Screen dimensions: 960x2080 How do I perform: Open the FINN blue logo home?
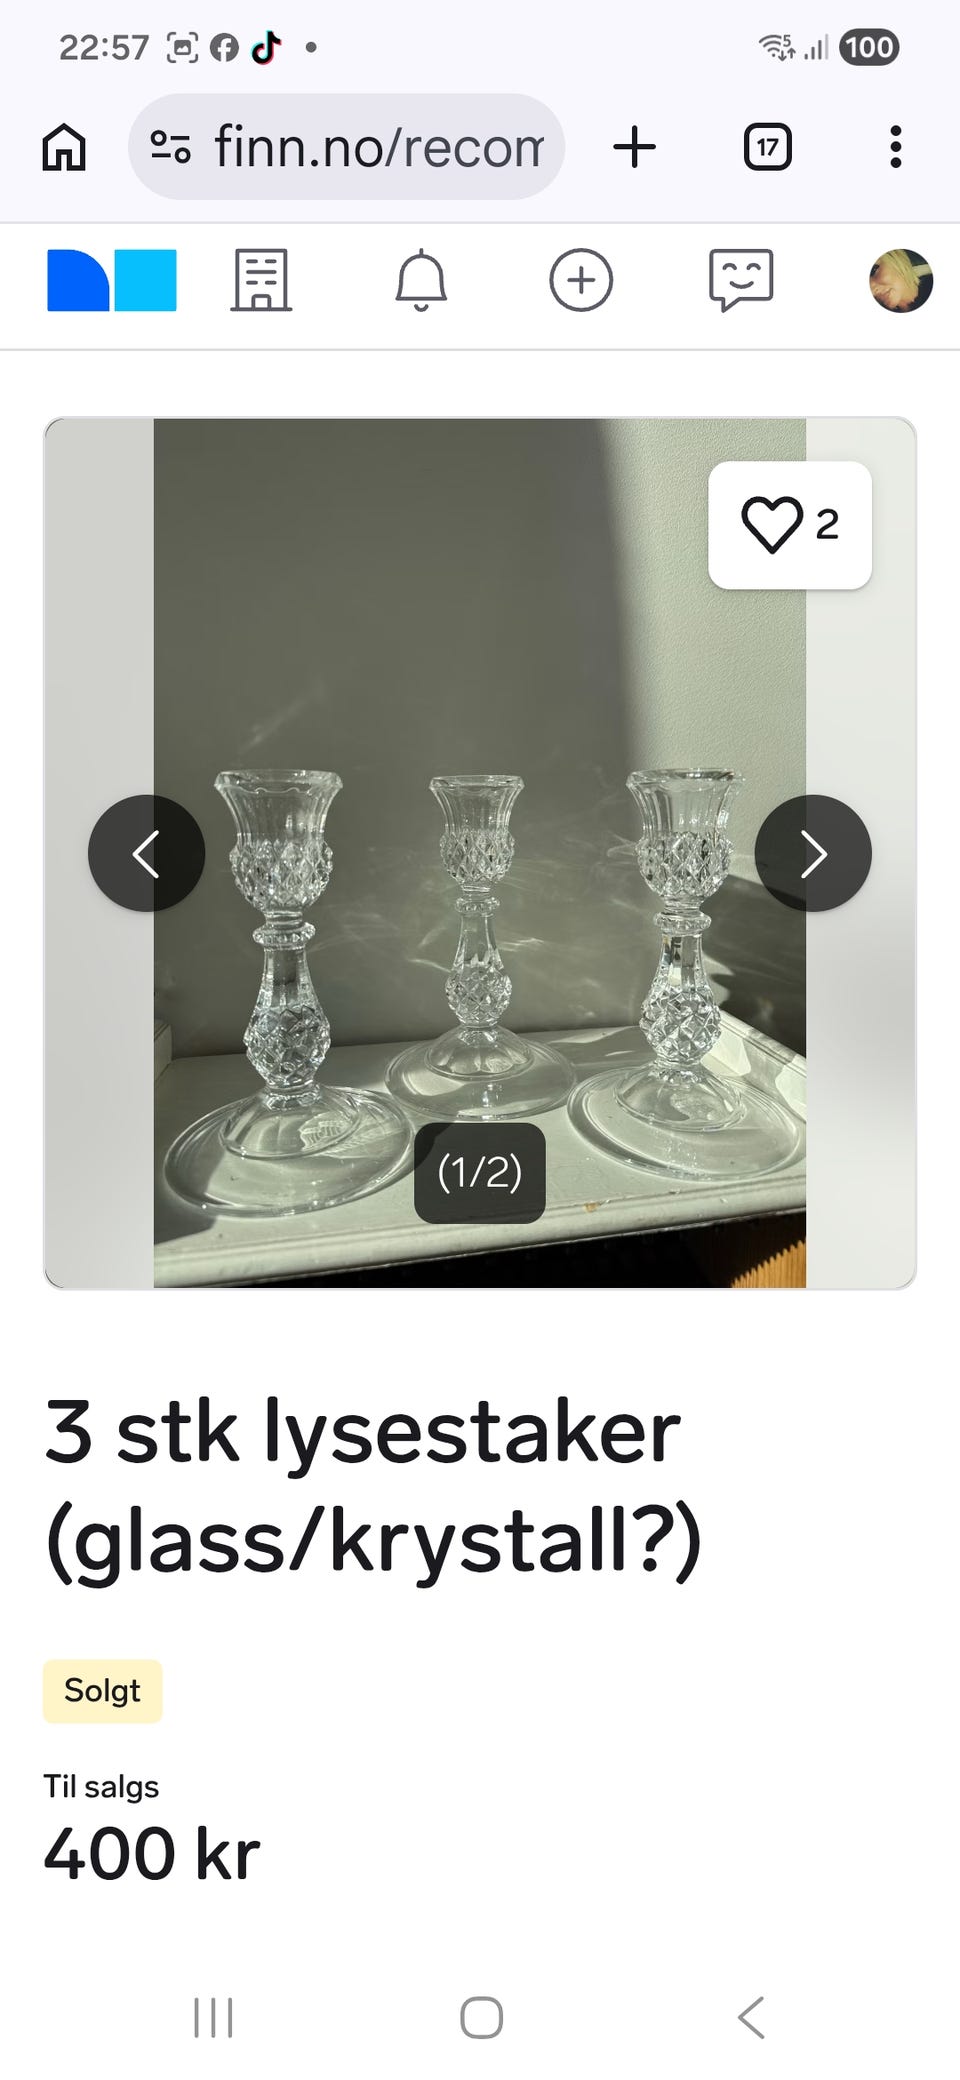click(x=112, y=280)
